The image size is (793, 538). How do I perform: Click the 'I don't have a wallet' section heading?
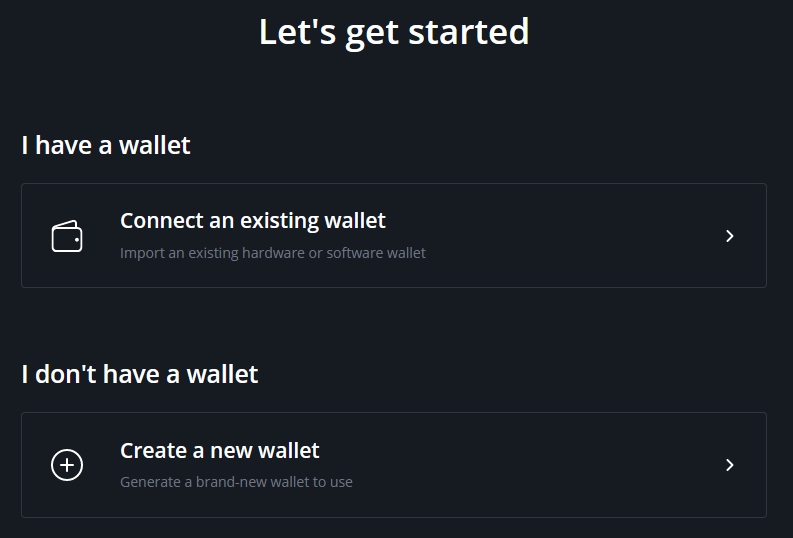140,374
